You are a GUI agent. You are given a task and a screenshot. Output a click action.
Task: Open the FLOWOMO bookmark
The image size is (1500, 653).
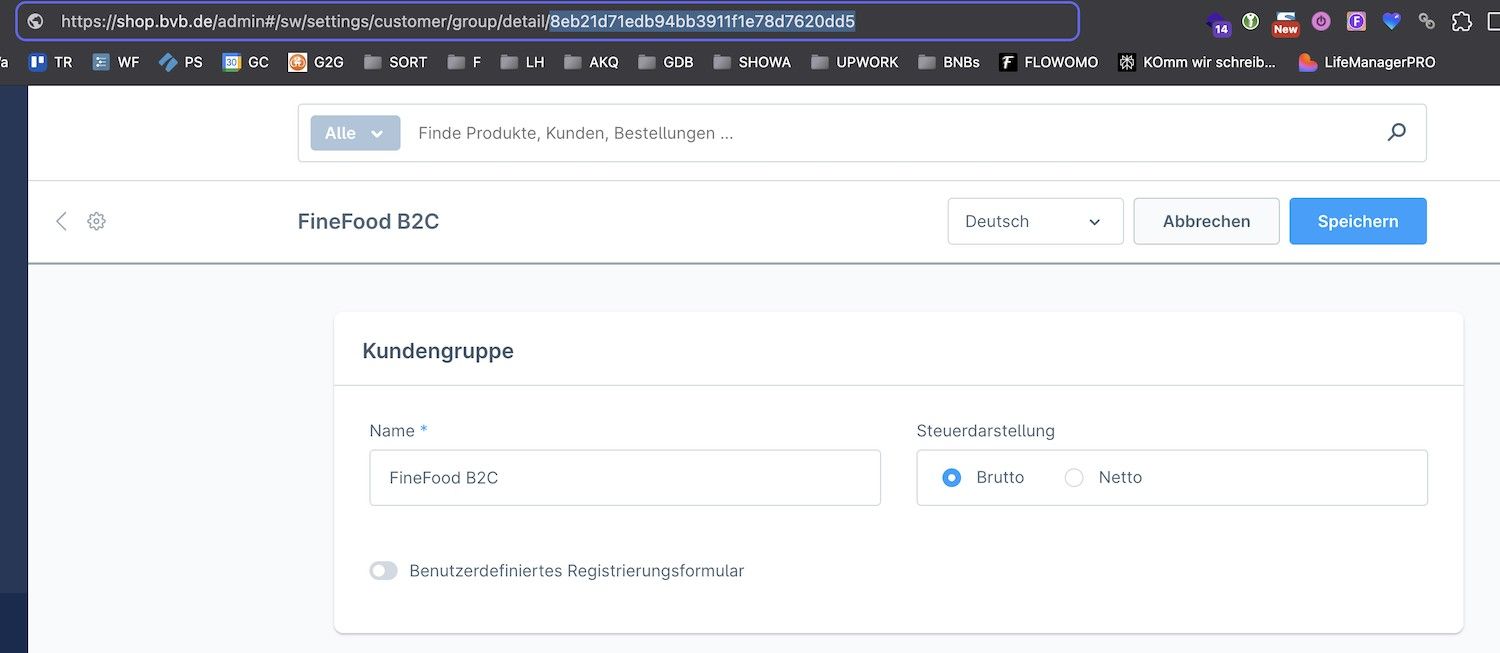1049,62
